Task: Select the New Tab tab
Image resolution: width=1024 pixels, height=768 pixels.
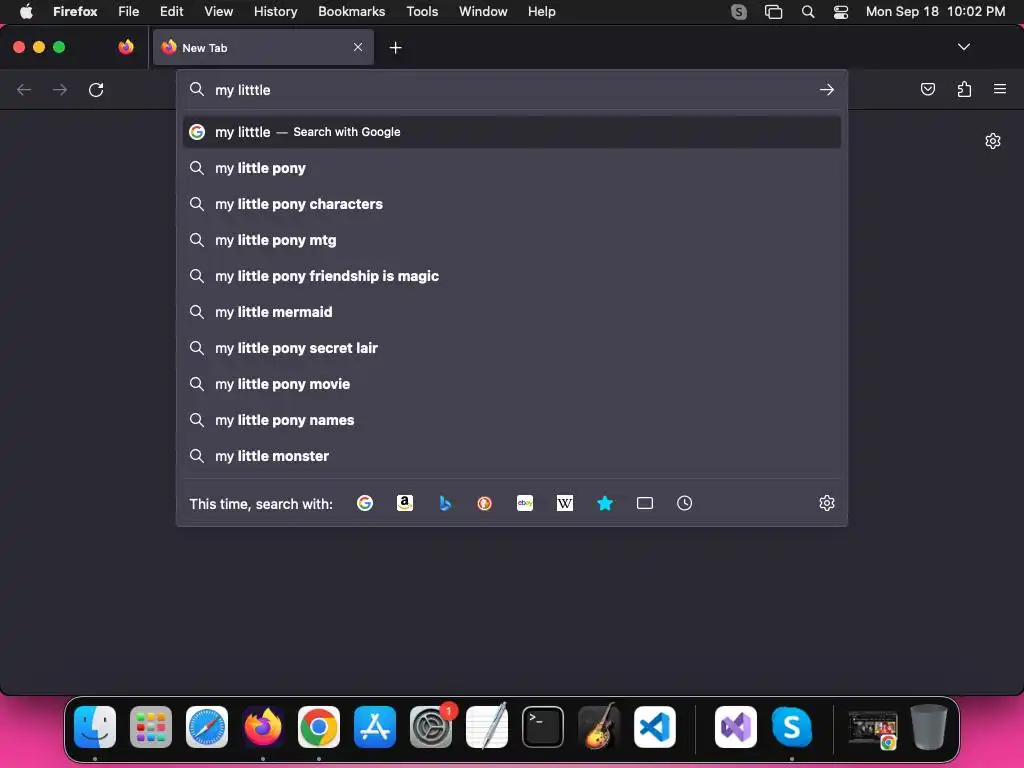Action: click(263, 47)
